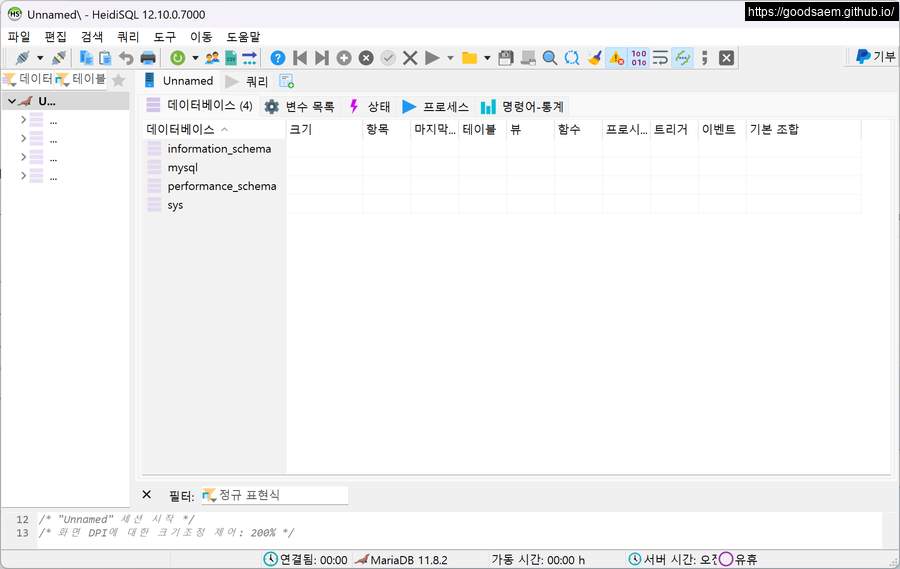Click the yellow open-file folder icon

pos(470,58)
